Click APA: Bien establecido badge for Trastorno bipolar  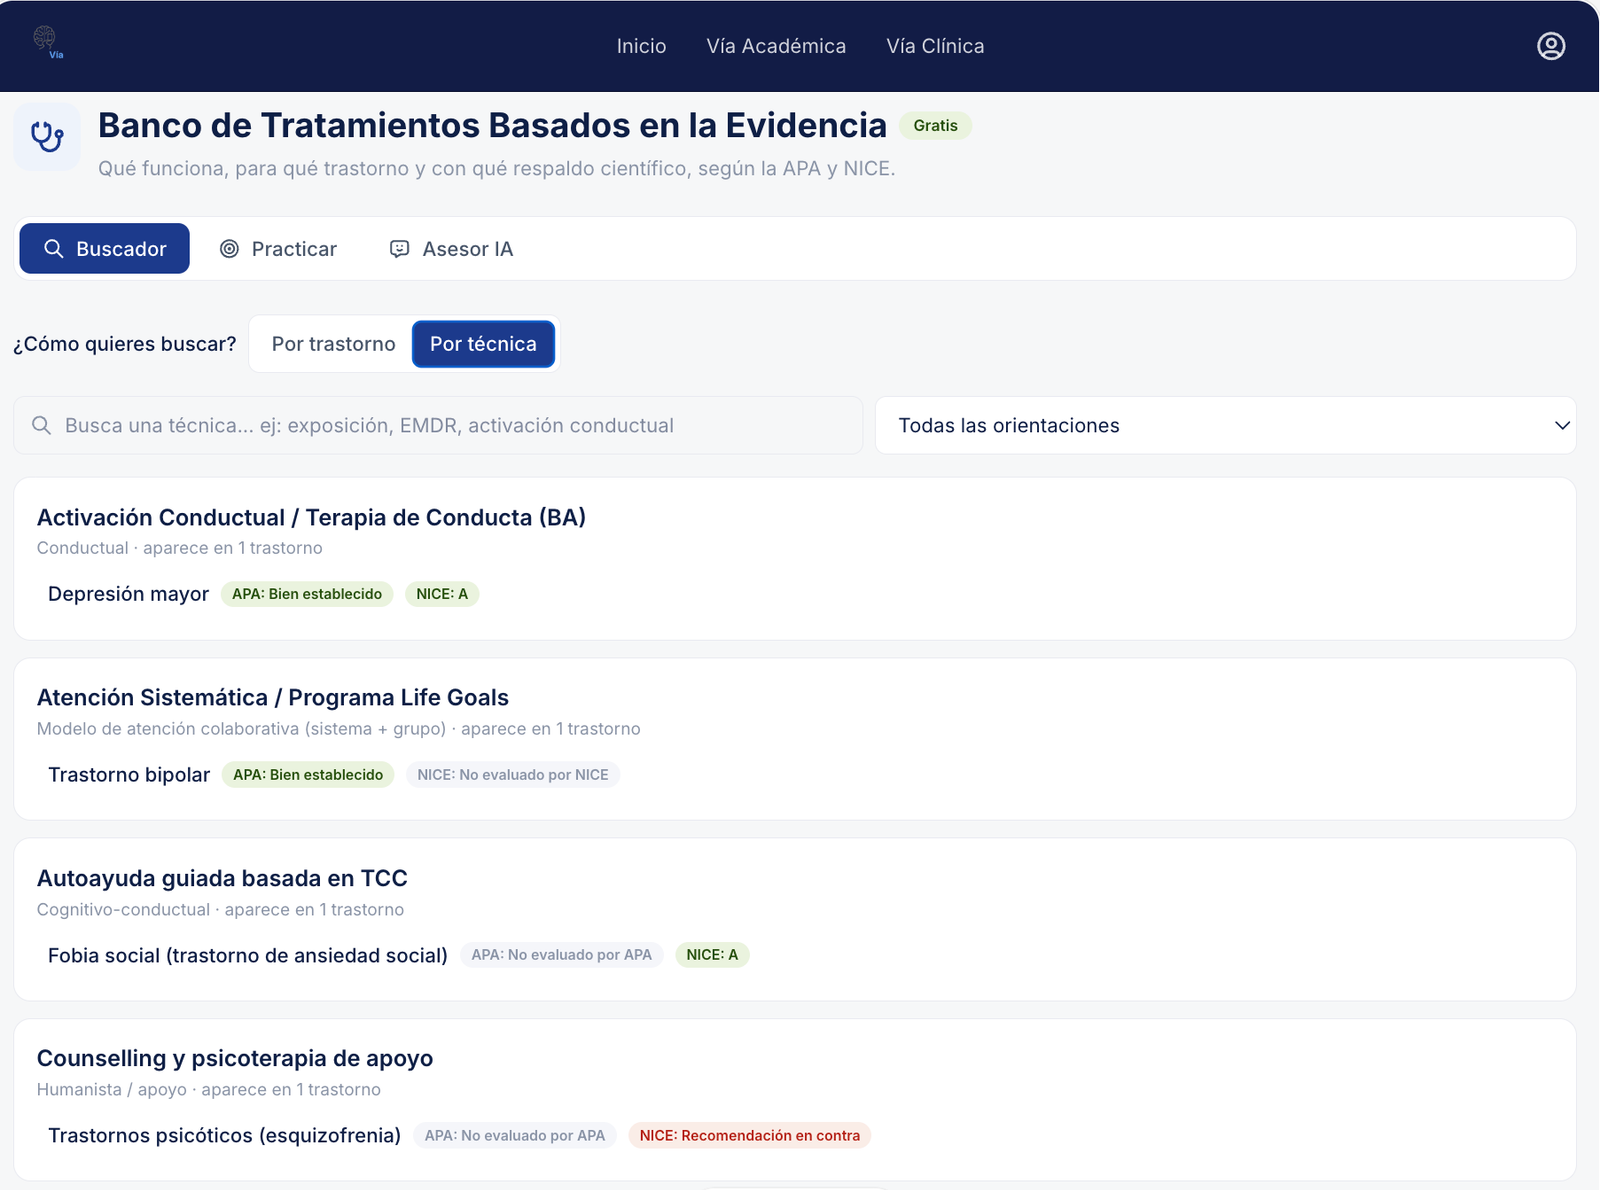[x=308, y=775]
